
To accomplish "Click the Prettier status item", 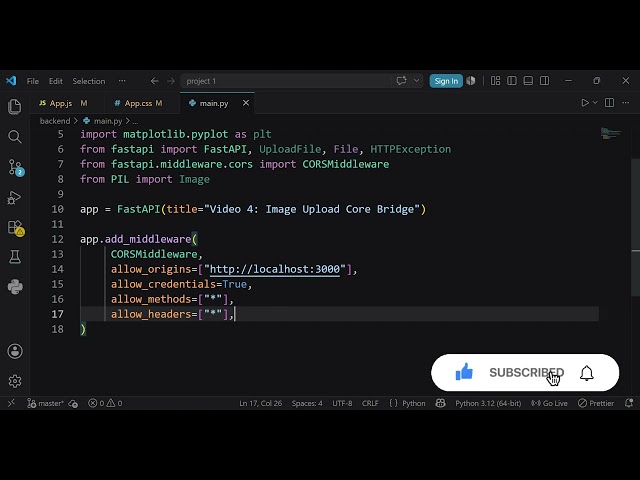I will [596, 403].
